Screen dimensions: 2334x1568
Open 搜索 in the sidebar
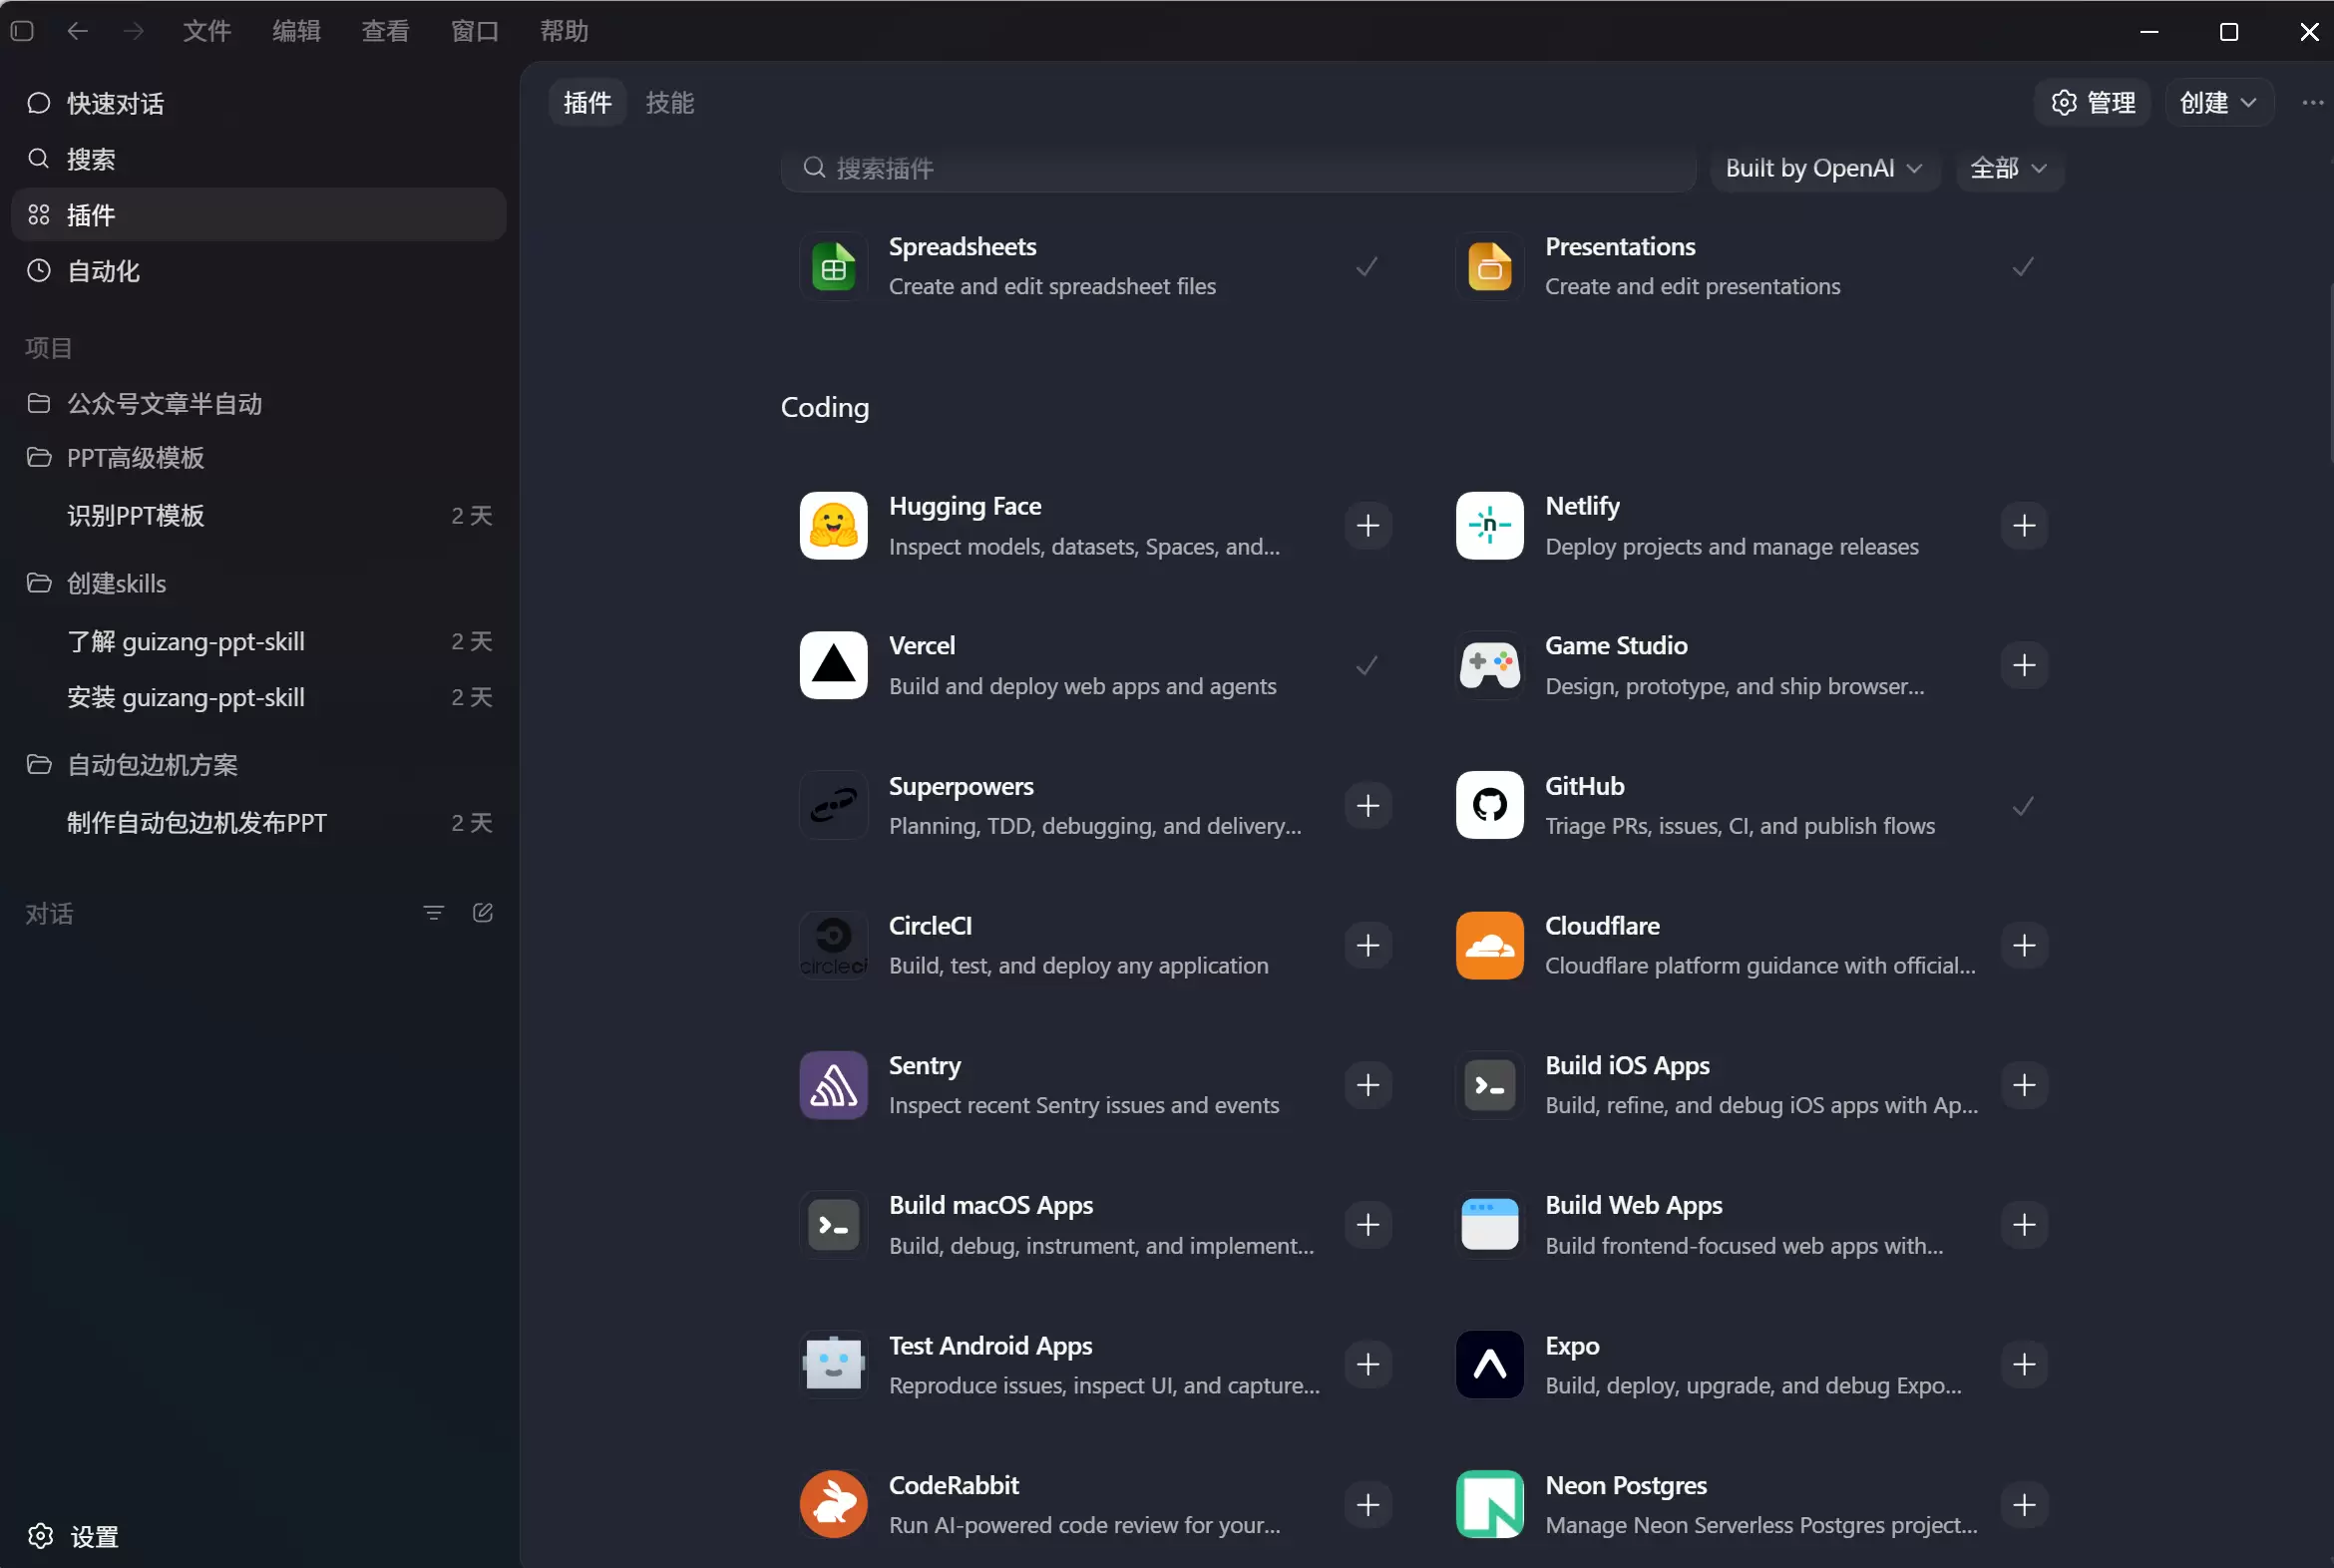click(258, 160)
